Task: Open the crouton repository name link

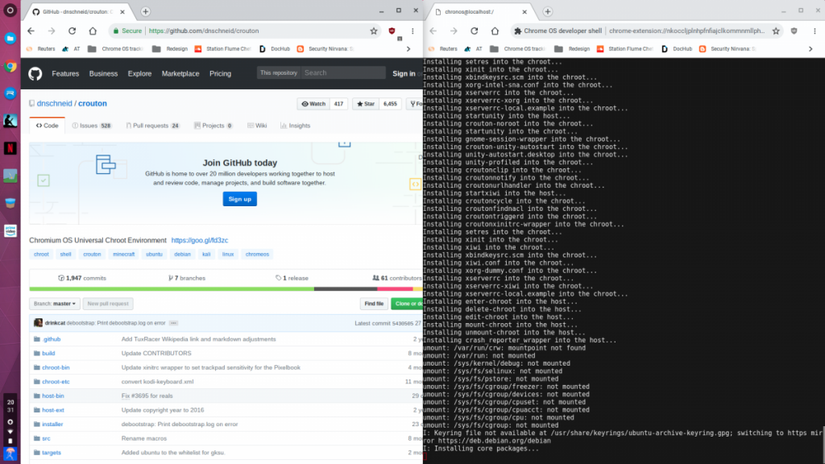Action: [92, 104]
